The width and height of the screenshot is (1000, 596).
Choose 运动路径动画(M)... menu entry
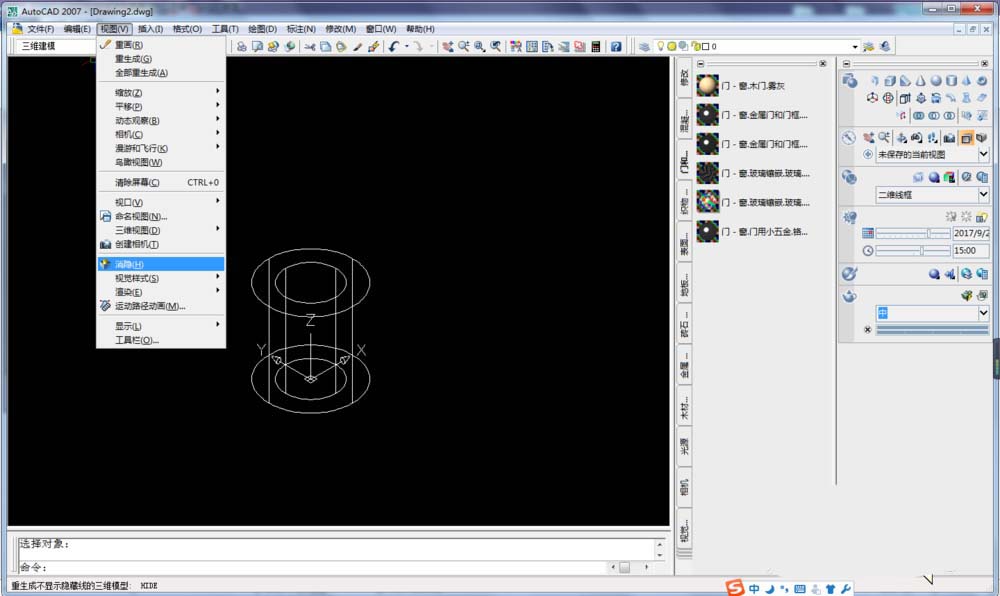(x=161, y=306)
